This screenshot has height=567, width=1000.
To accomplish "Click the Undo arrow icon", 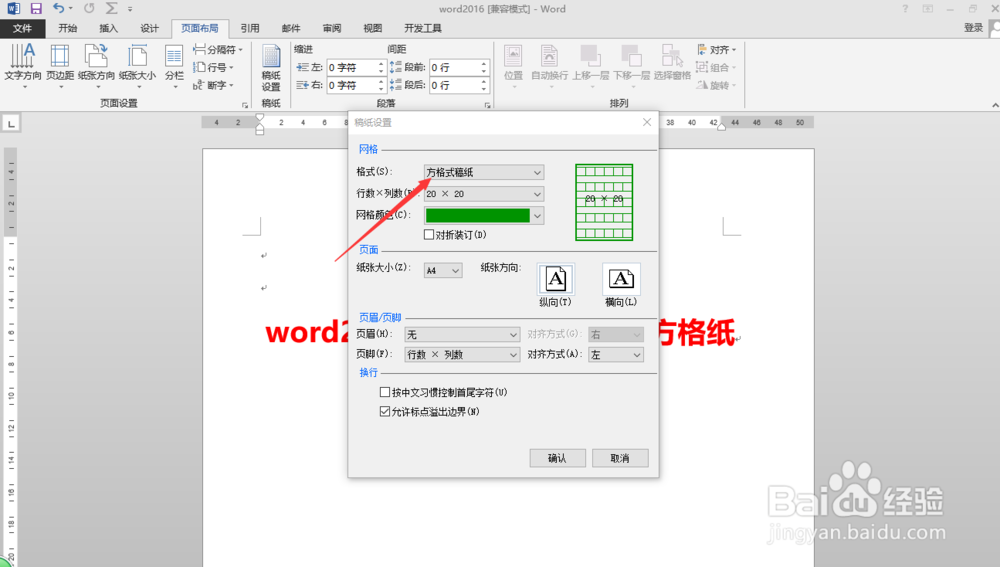I will 59,8.
